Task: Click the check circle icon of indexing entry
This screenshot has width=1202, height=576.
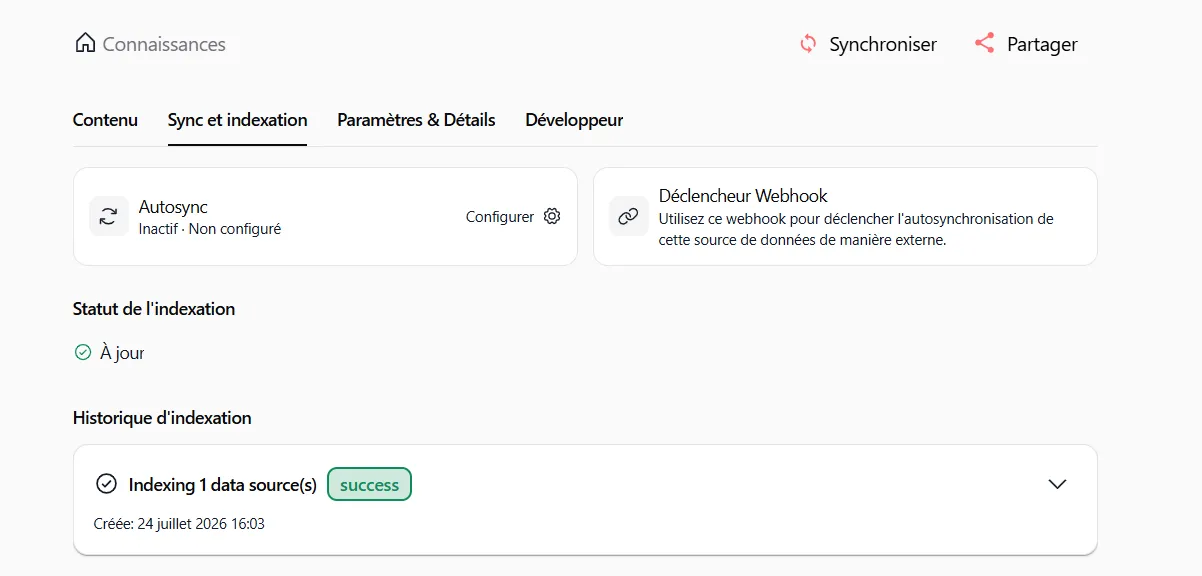Action: [x=106, y=484]
